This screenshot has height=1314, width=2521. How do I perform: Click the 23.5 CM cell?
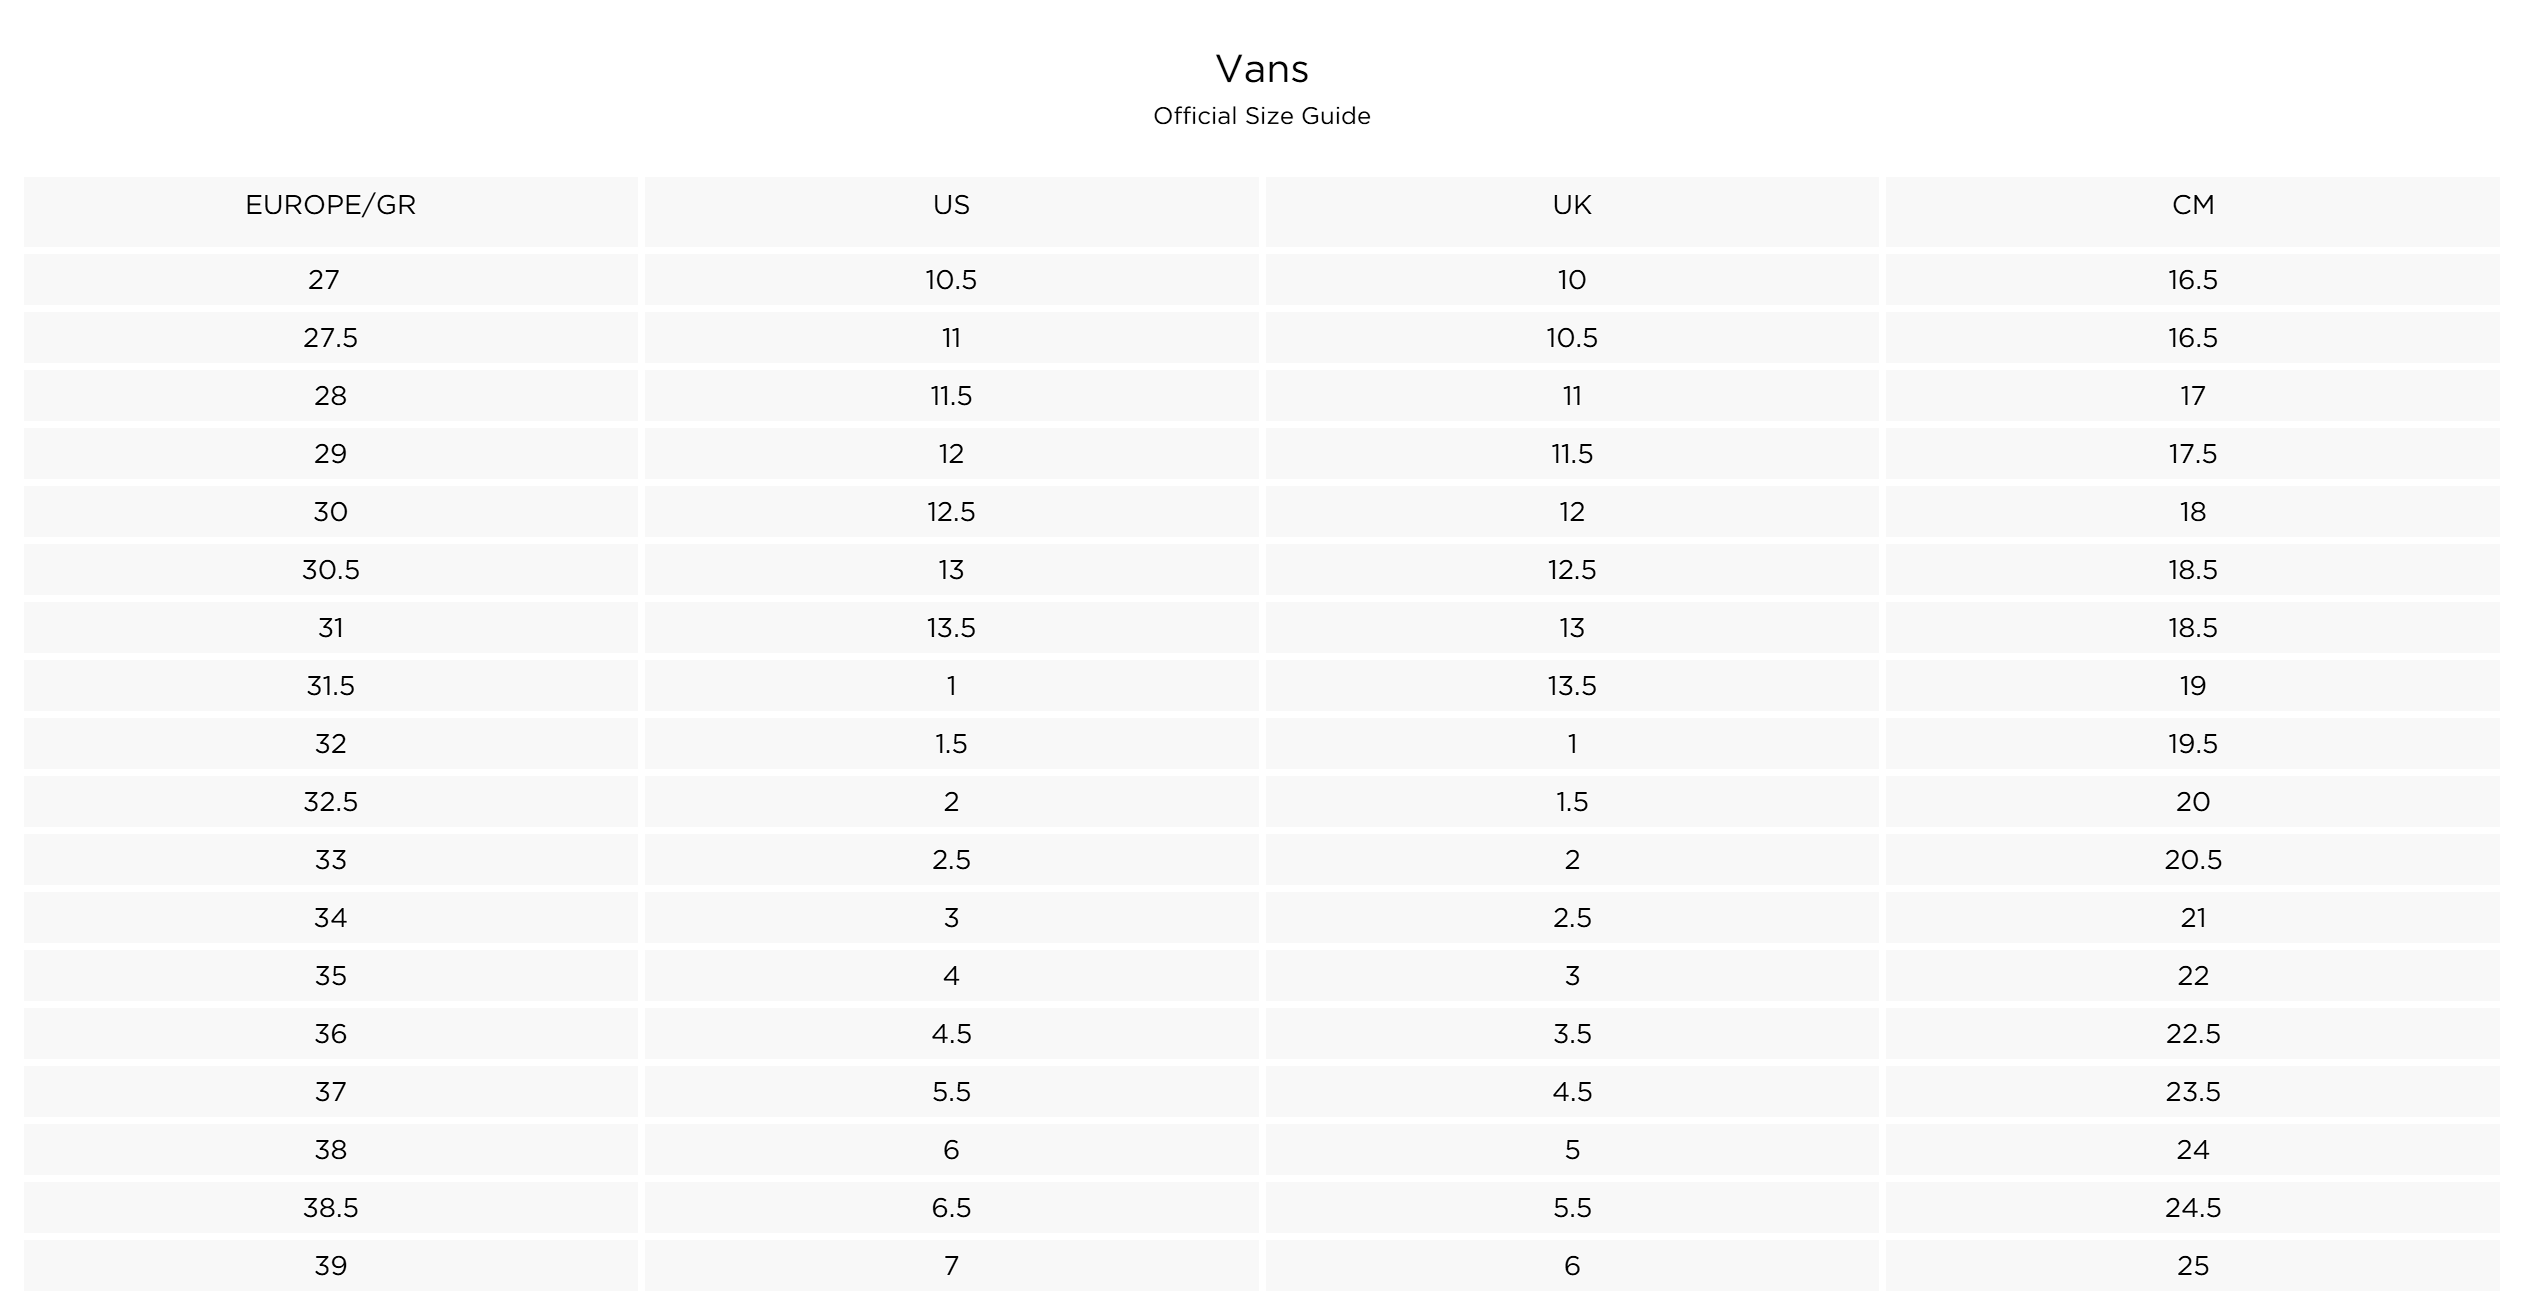[2193, 1091]
